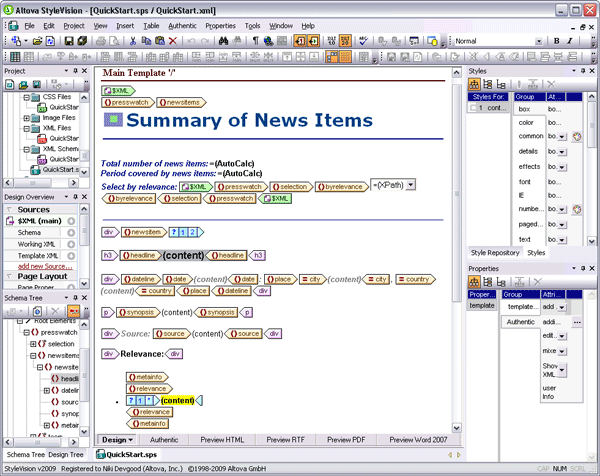Apply Bold formatting button
Viewport: 600px width, 476px height.
point(557,41)
